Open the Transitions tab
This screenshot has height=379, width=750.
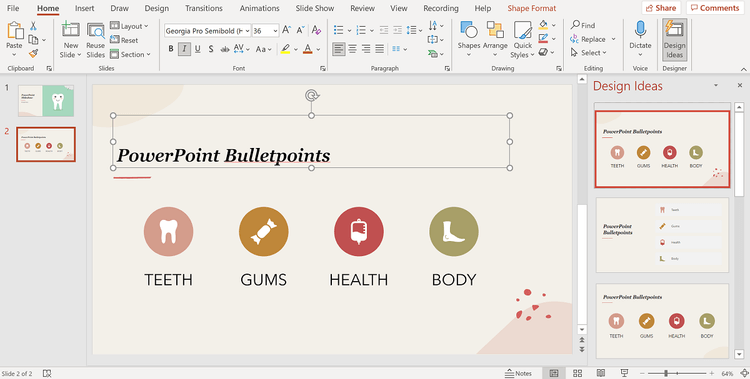pos(204,8)
